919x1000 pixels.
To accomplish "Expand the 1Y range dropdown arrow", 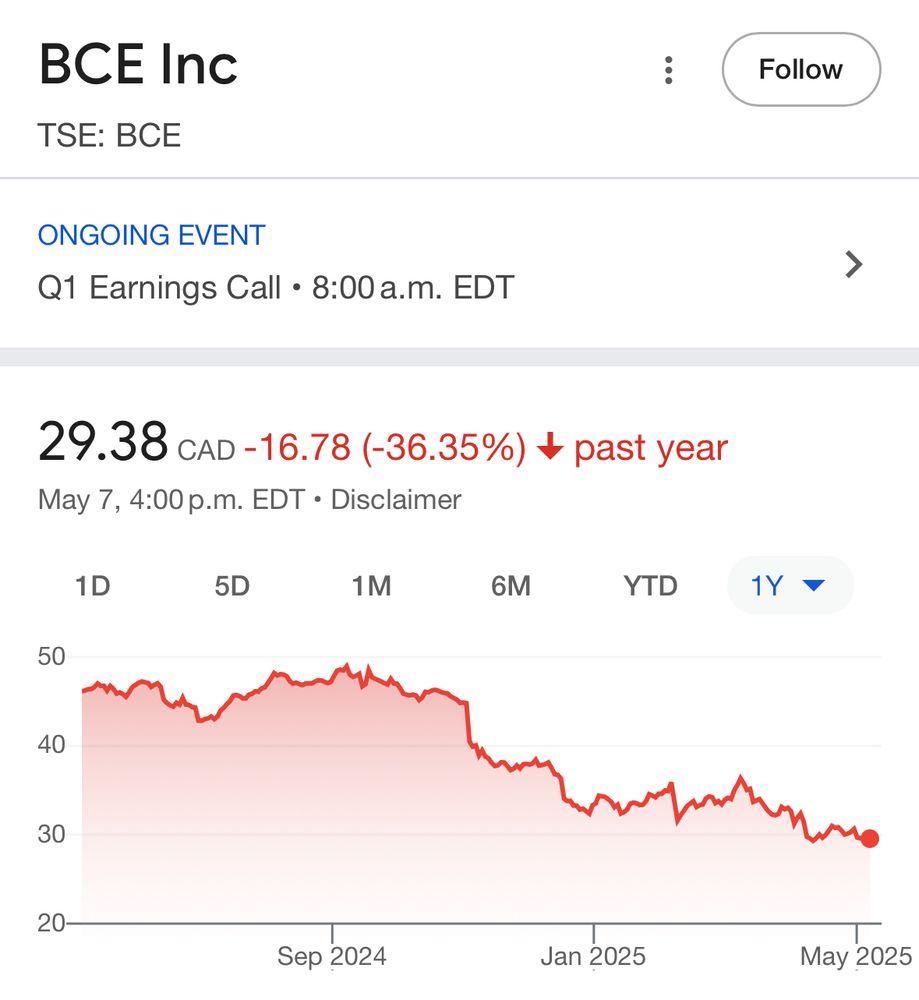I will click(x=814, y=585).
